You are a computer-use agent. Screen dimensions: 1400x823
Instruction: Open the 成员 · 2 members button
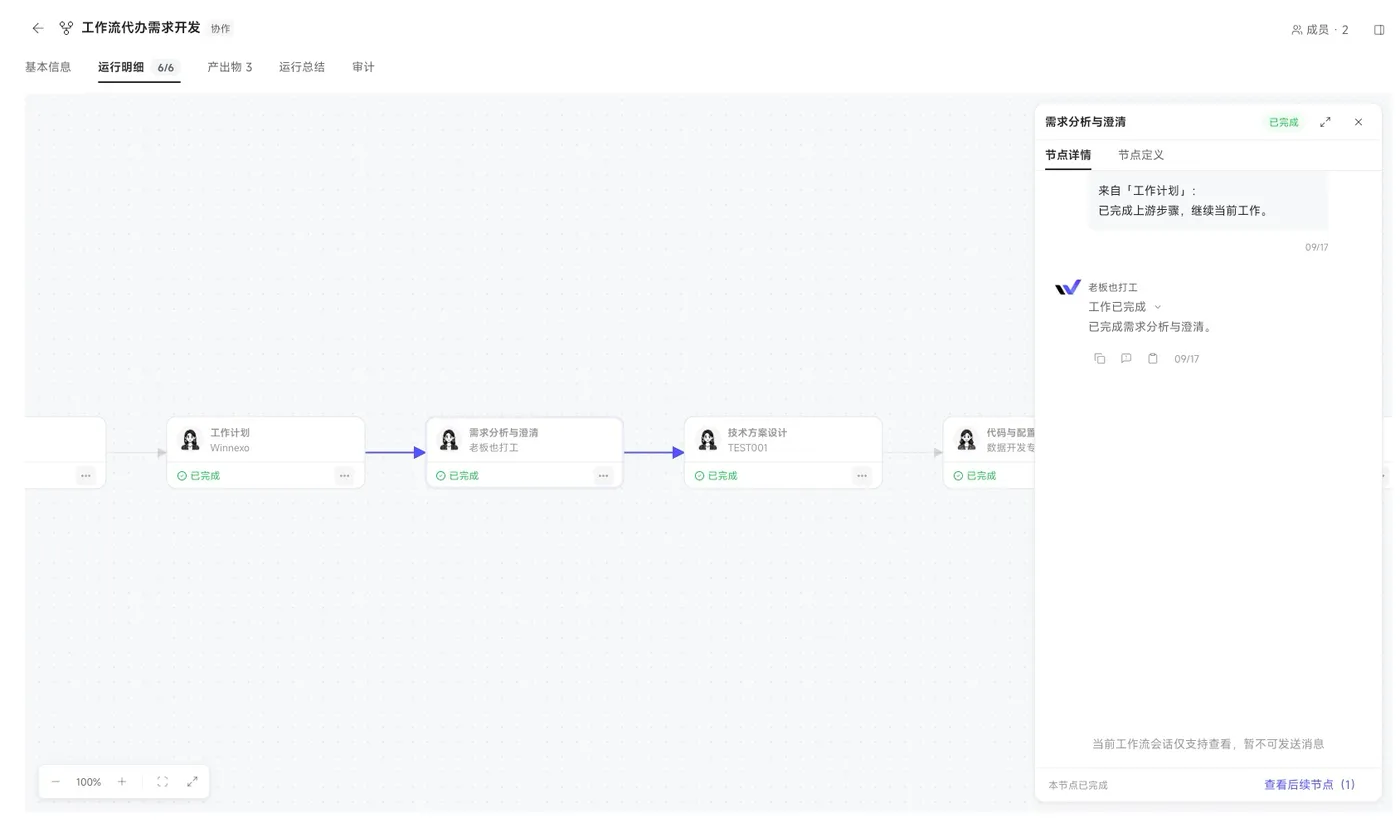(1320, 30)
